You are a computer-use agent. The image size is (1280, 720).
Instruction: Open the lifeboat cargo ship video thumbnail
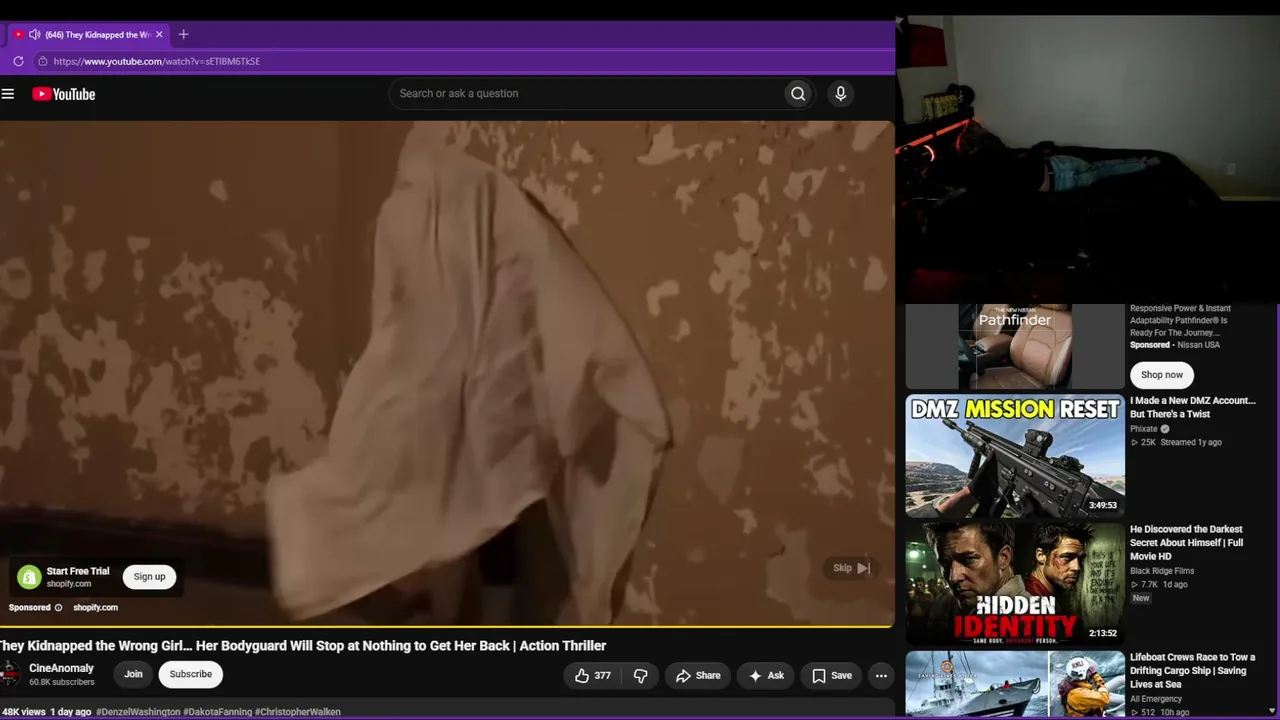pyautogui.click(x=1015, y=685)
